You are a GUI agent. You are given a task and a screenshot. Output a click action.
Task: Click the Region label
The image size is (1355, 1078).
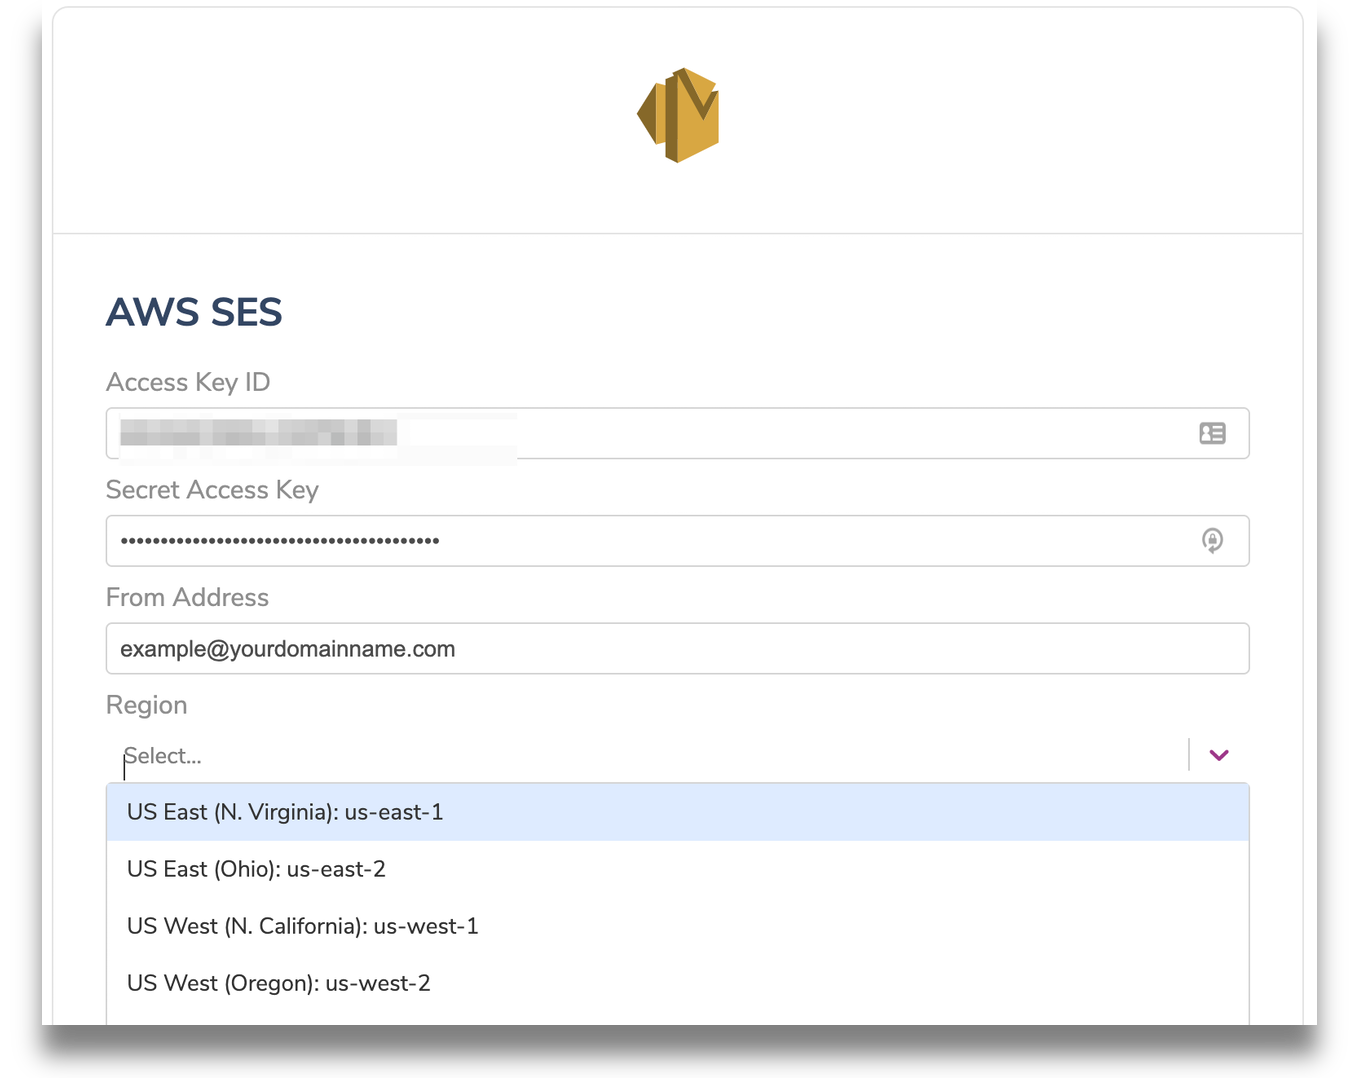click(146, 705)
